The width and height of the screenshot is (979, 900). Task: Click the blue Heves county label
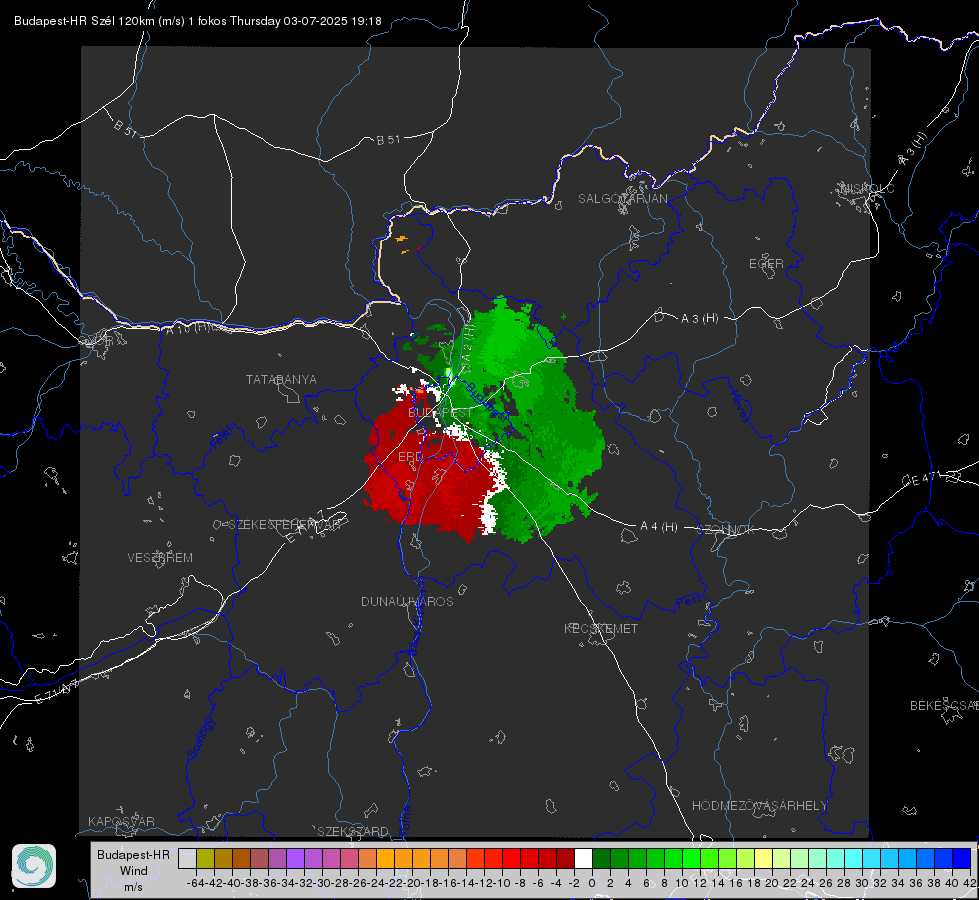(x=739, y=407)
